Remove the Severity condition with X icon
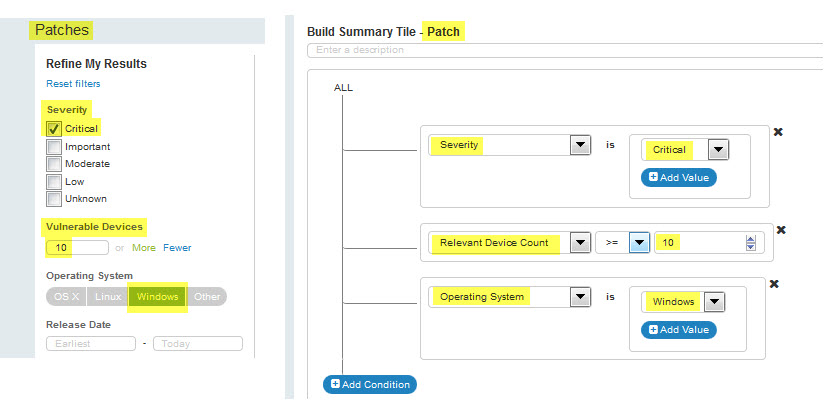The image size is (838, 413). point(778,132)
